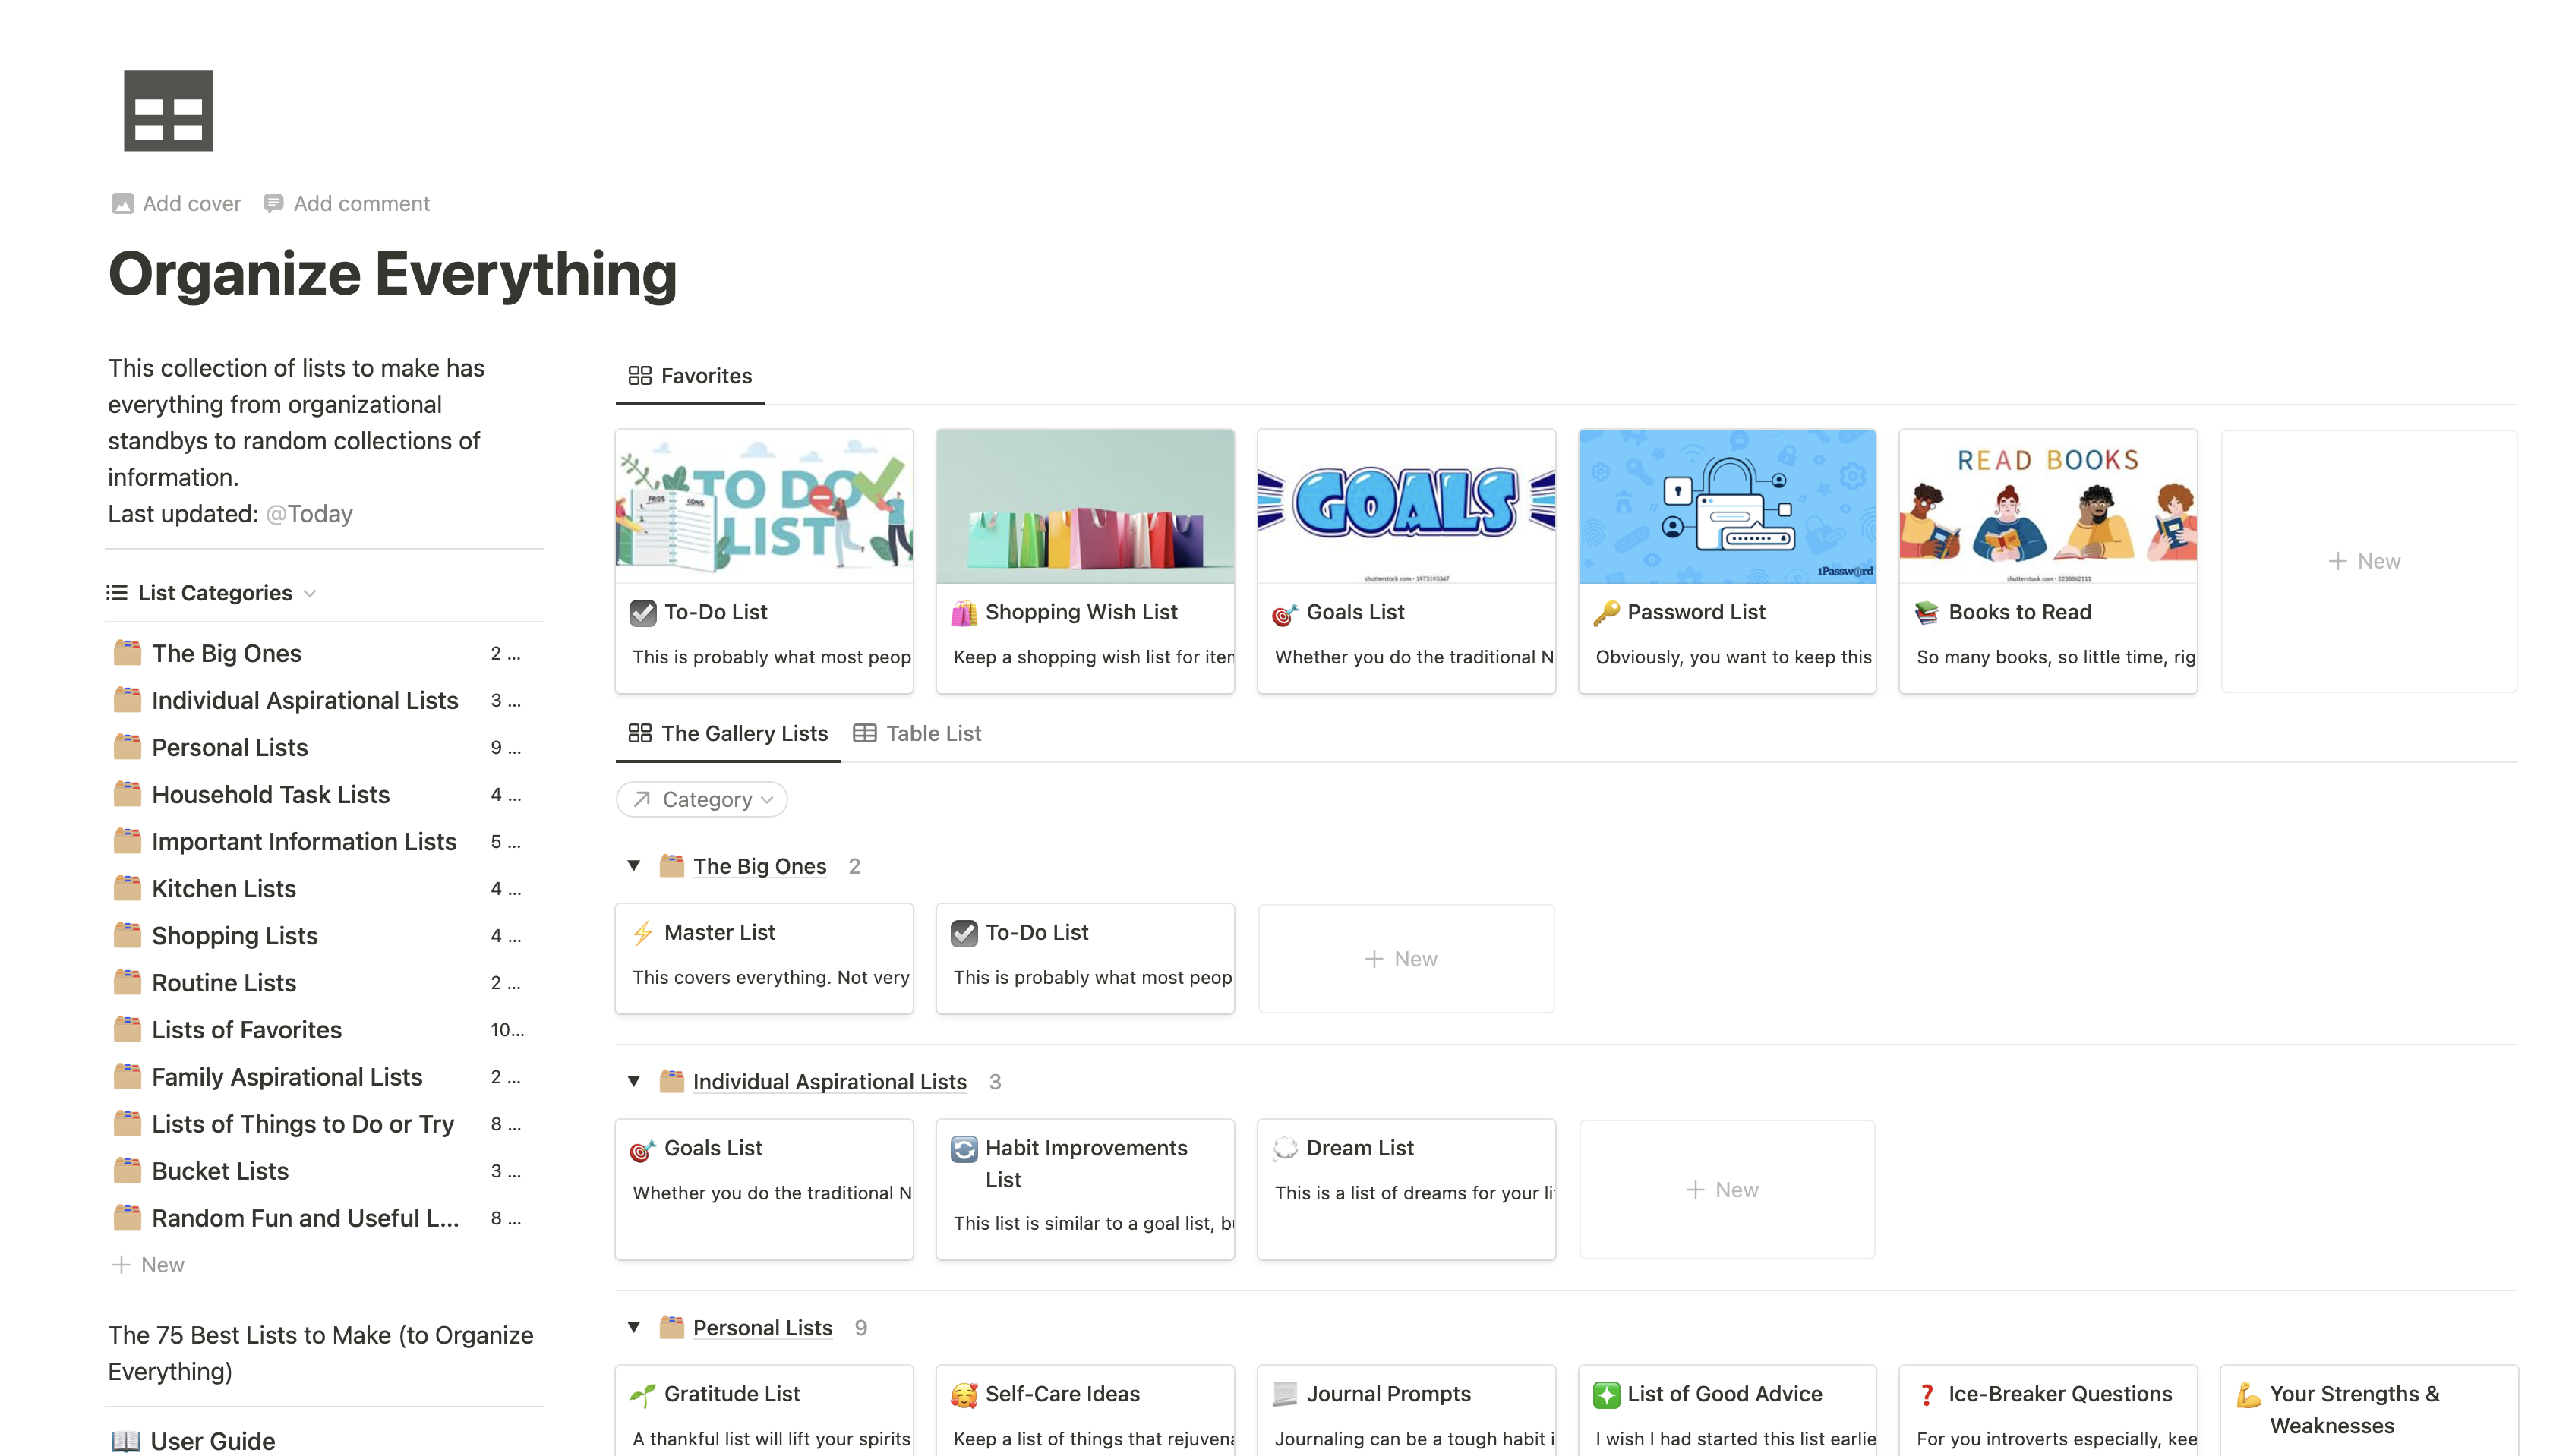2550x1456 pixels.
Task: Open the Category filter dropdown
Action: (x=701, y=799)
